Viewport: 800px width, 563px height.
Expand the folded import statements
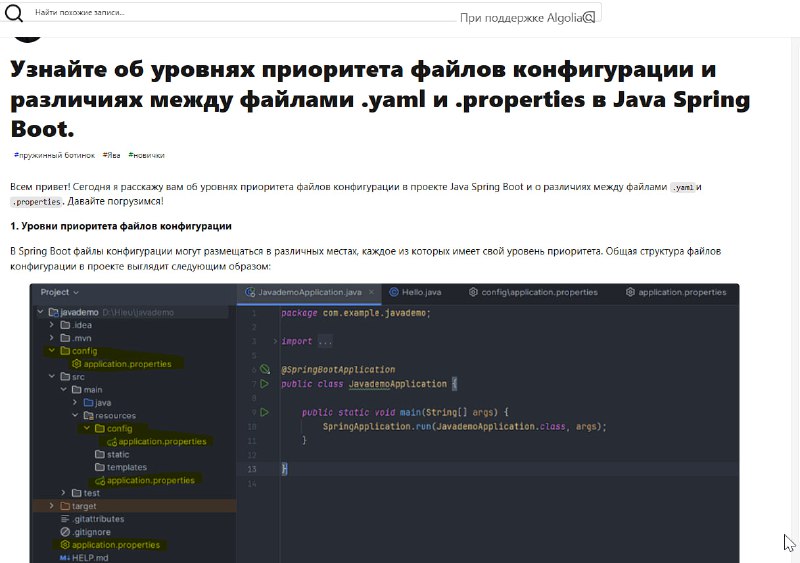point(276,341)
